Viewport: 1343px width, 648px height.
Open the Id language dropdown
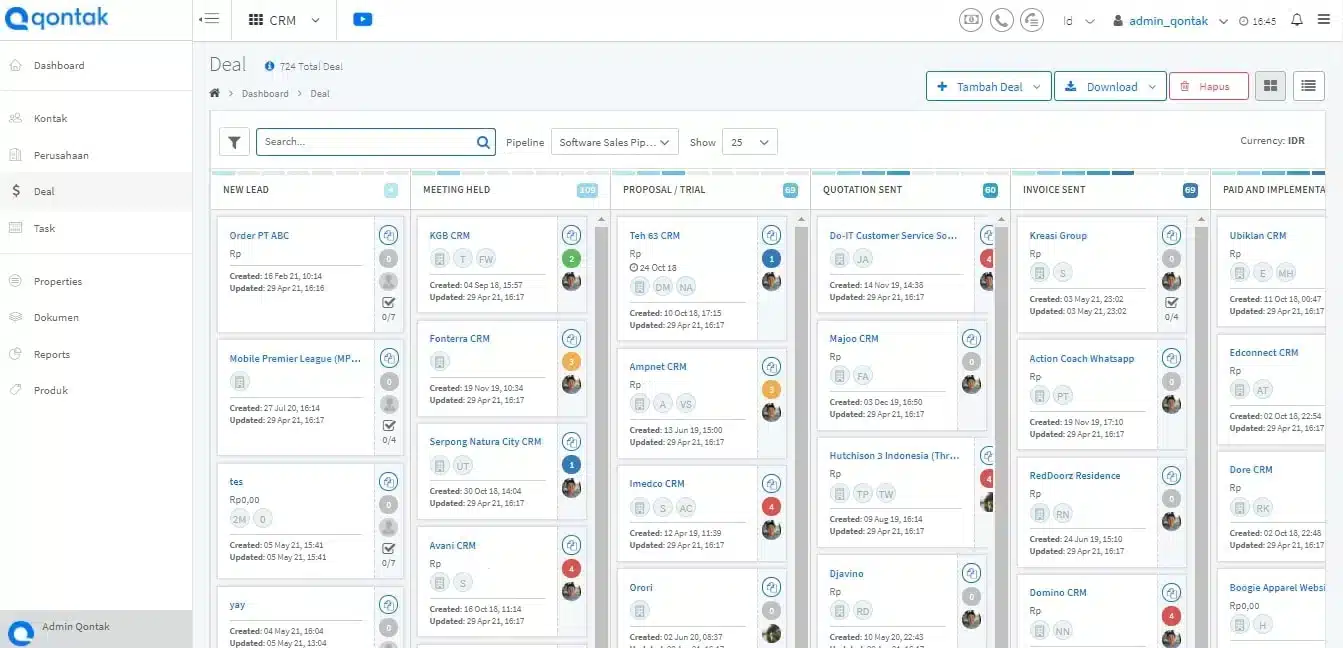1078,20
